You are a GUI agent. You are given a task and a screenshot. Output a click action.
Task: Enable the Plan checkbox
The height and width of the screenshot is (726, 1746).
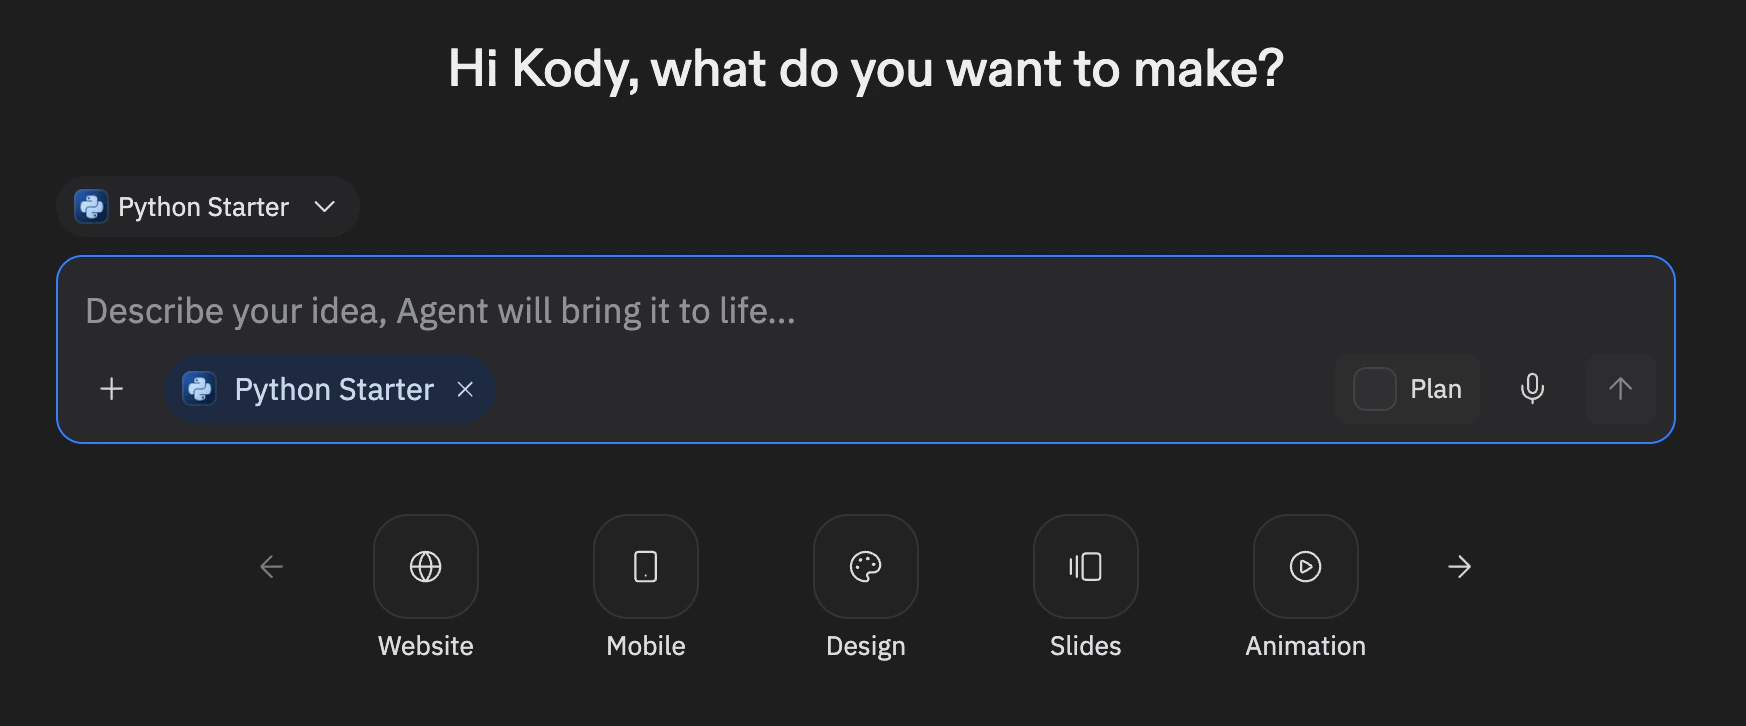[1374, 389]
